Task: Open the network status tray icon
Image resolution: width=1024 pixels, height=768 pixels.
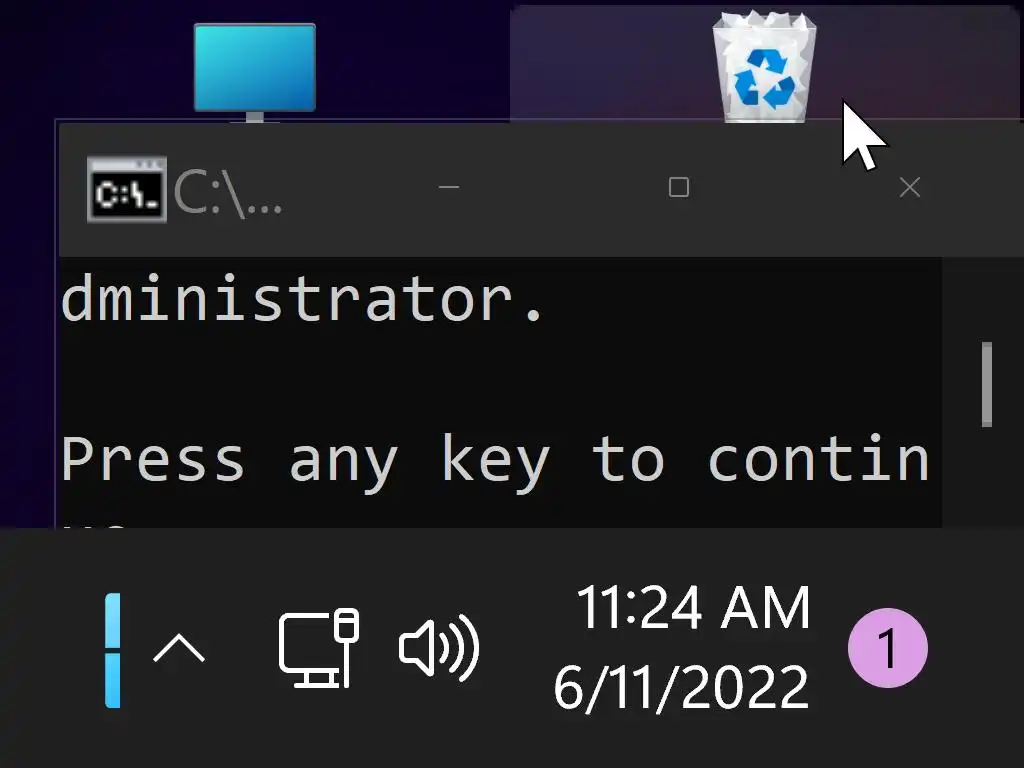Action: point(319,648)
